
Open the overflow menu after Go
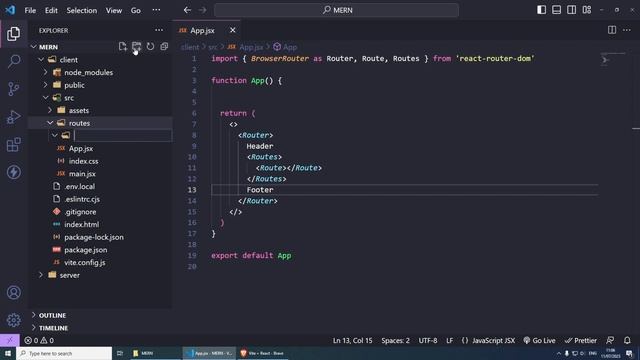pos(156,10)
